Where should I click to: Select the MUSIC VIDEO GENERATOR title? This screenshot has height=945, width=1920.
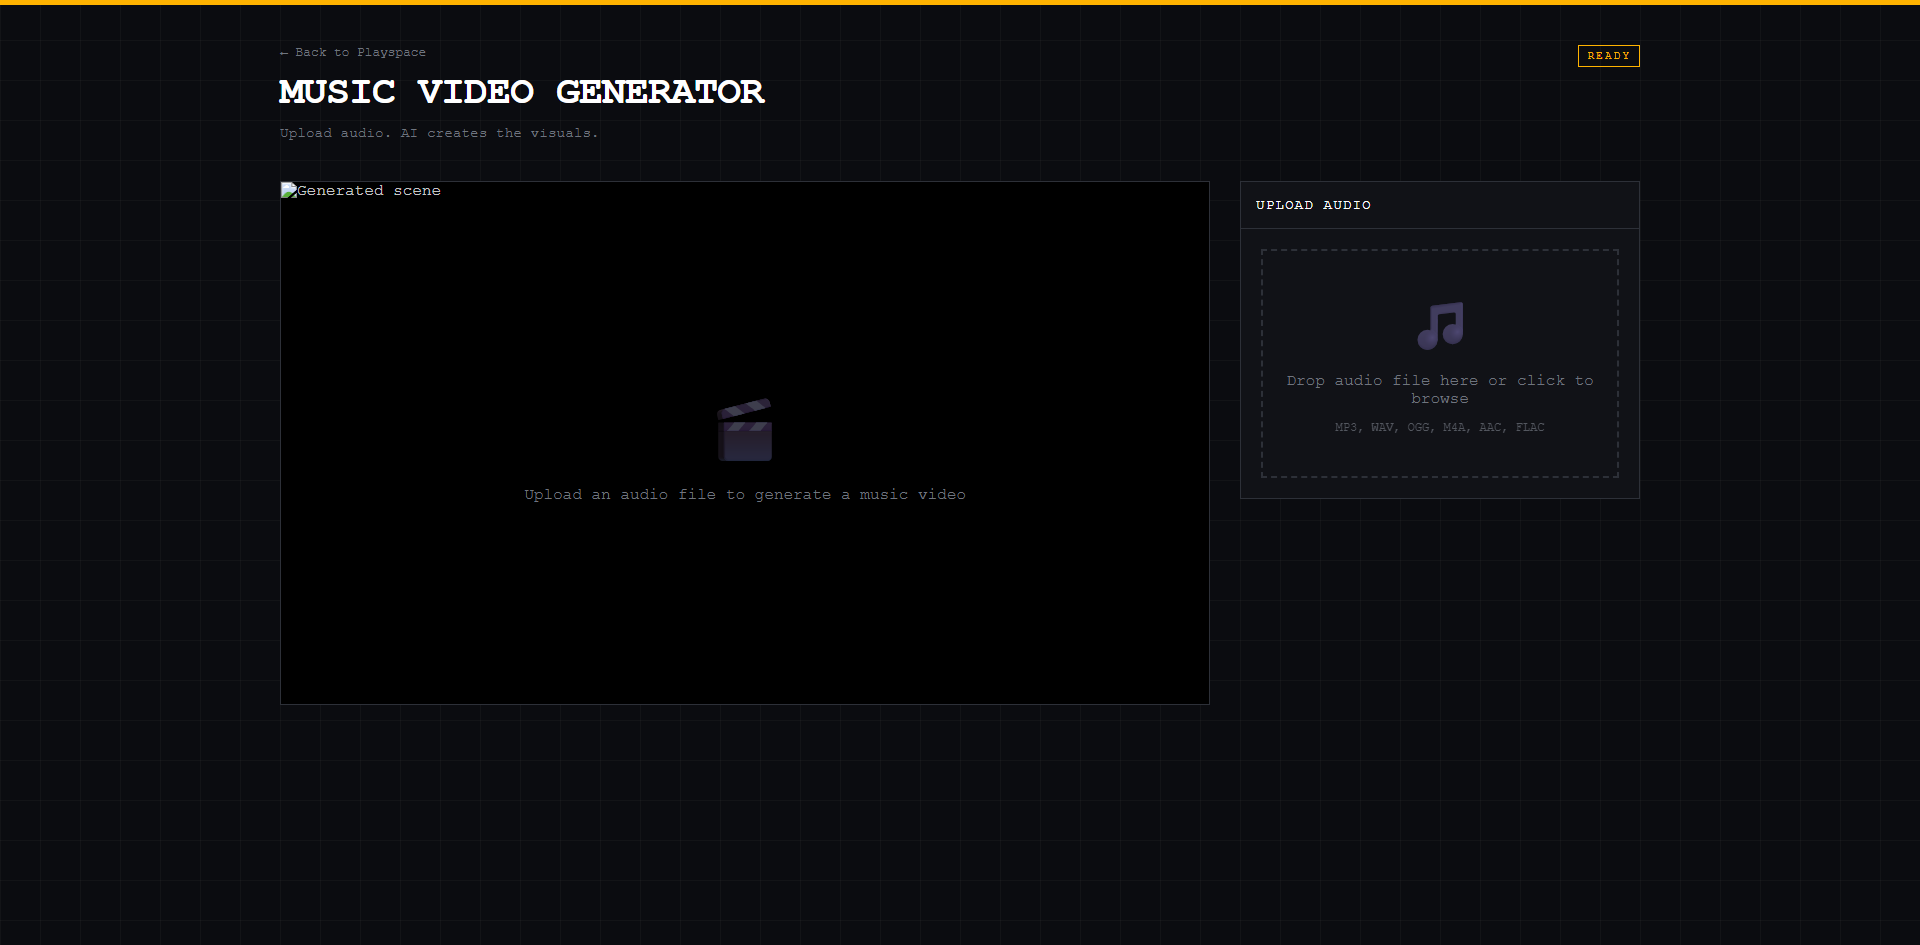[521, 92]
